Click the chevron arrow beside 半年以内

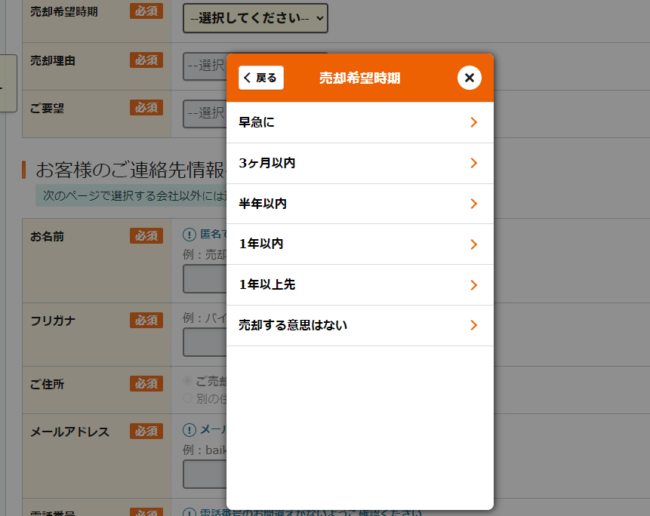click(474, 203)
